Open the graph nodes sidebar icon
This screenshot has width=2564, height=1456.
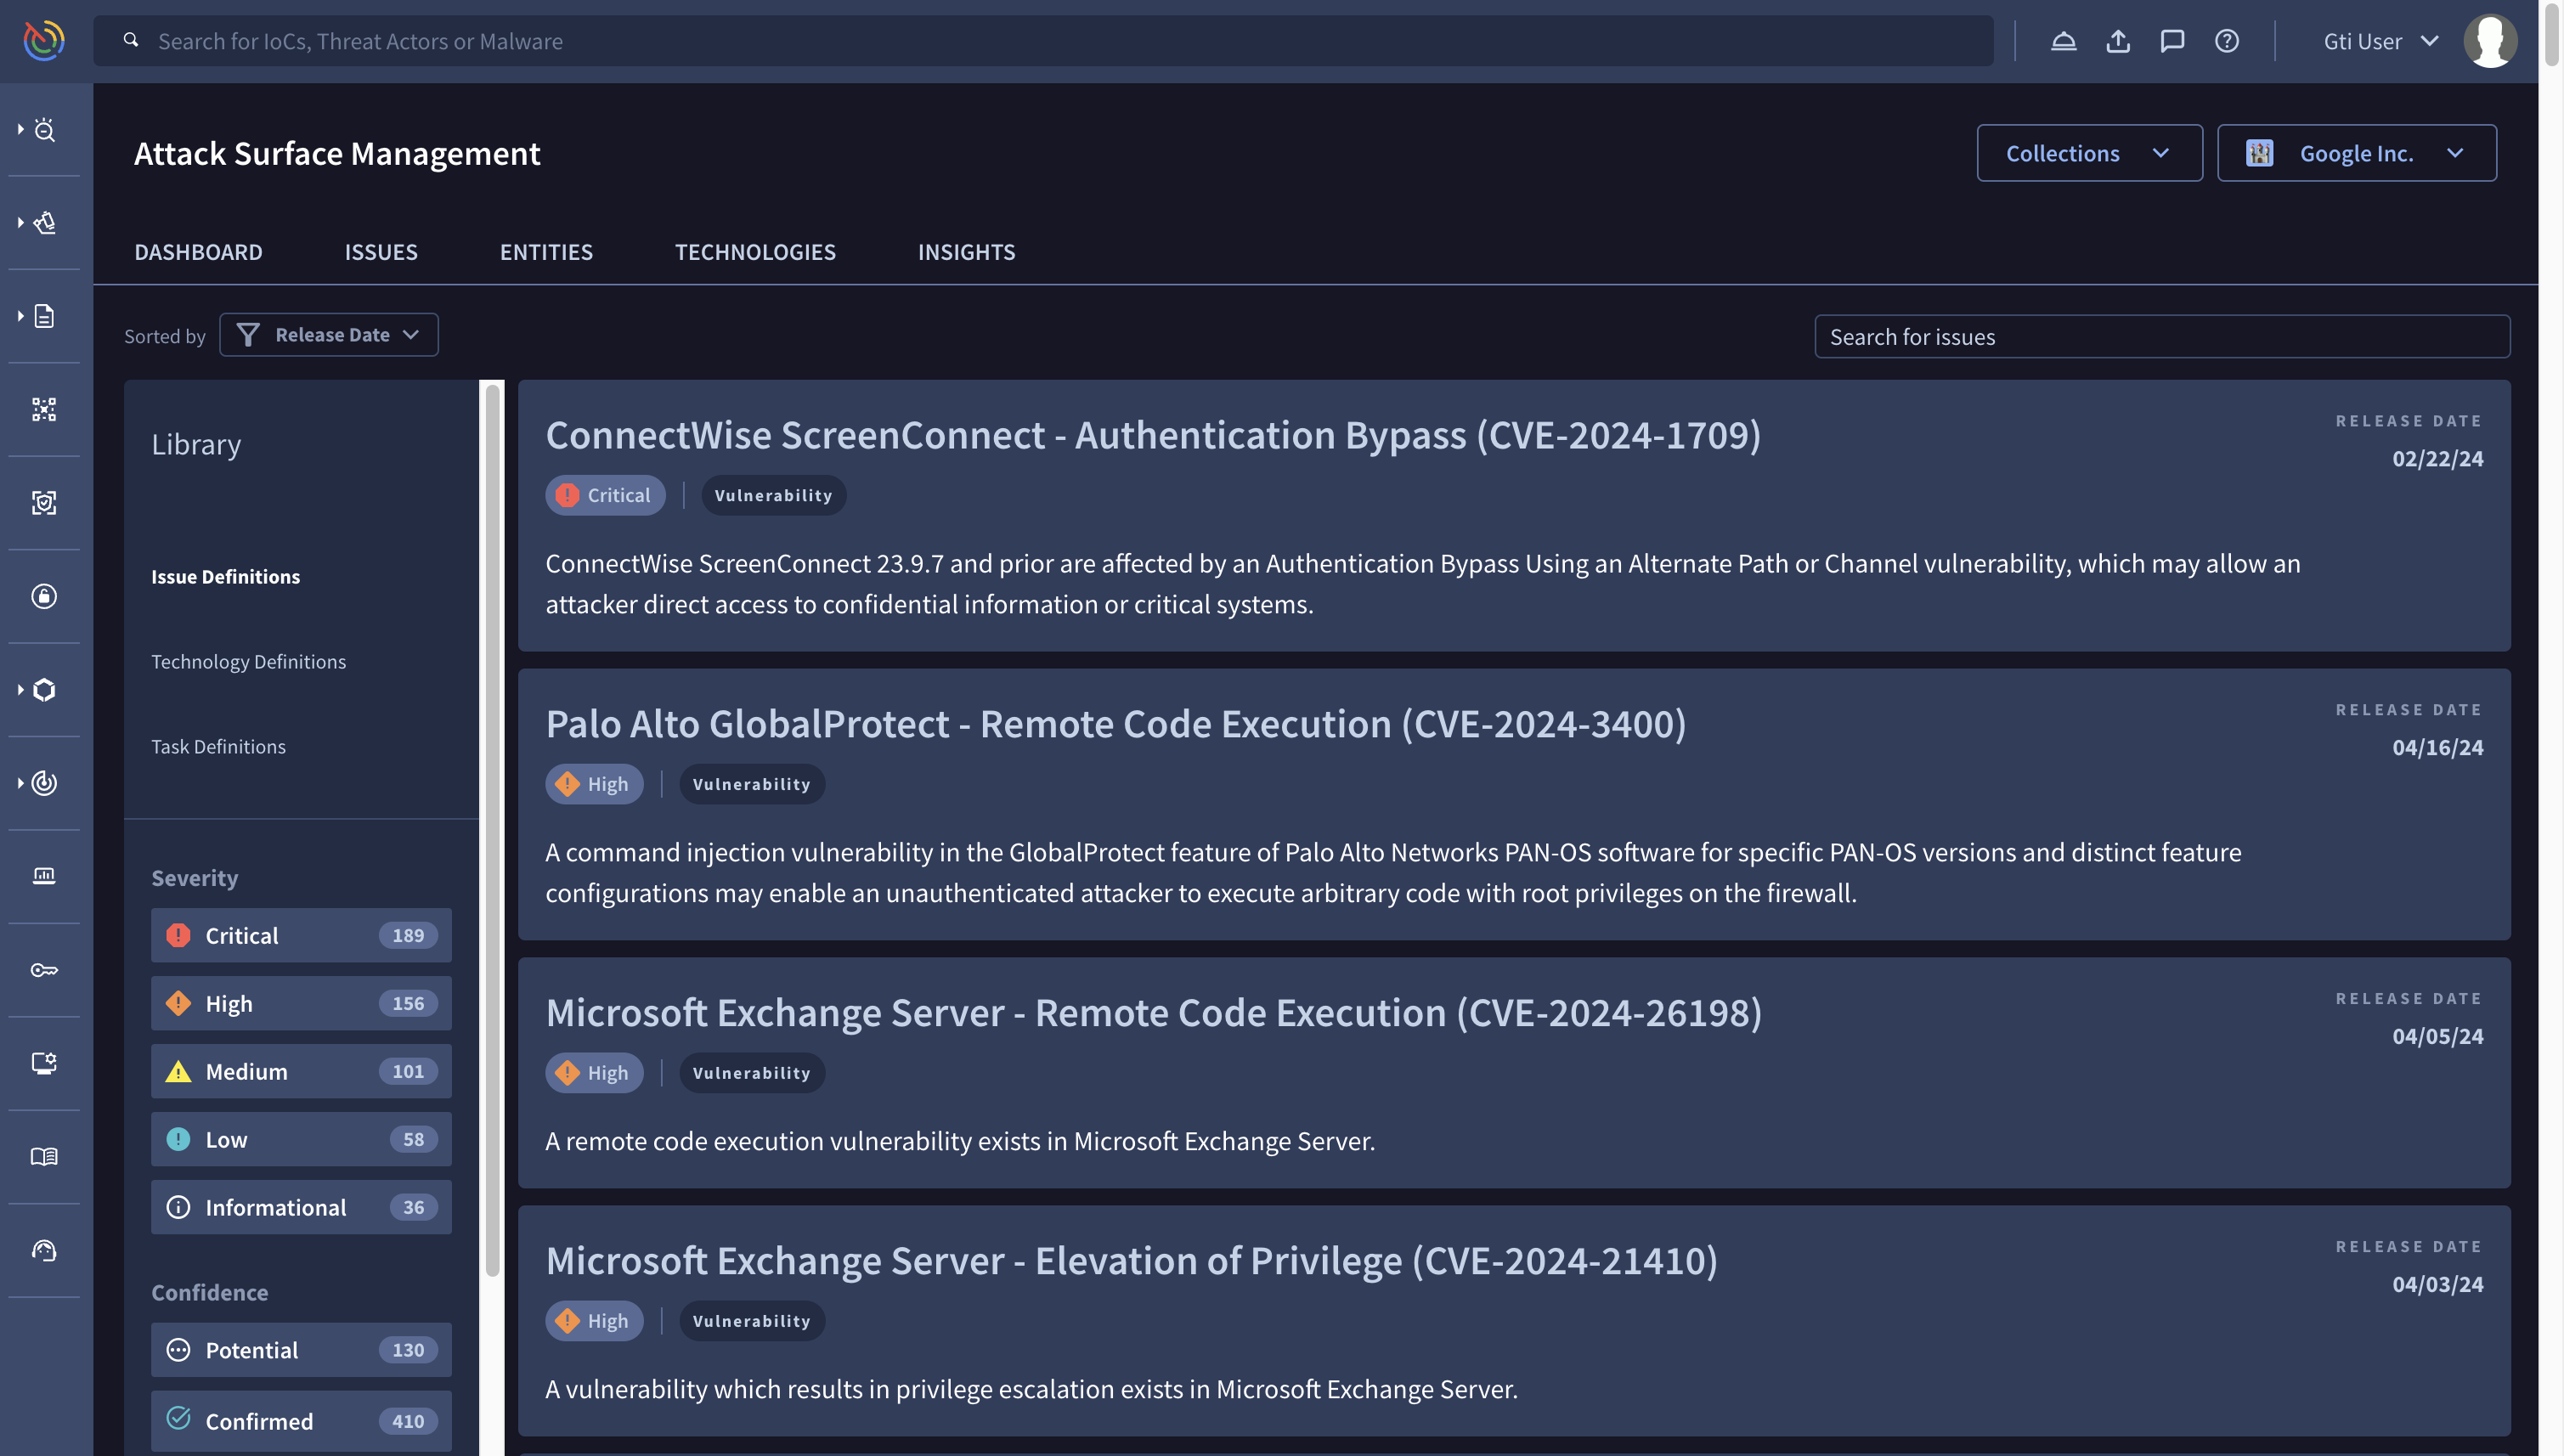tap(44, 409)
